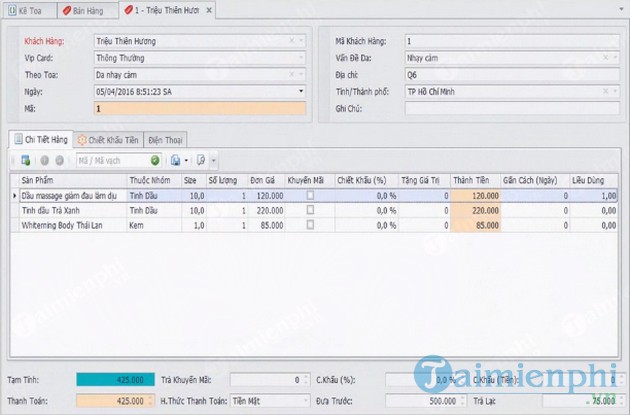Click the first grey round navigation icon

point(45,160)
